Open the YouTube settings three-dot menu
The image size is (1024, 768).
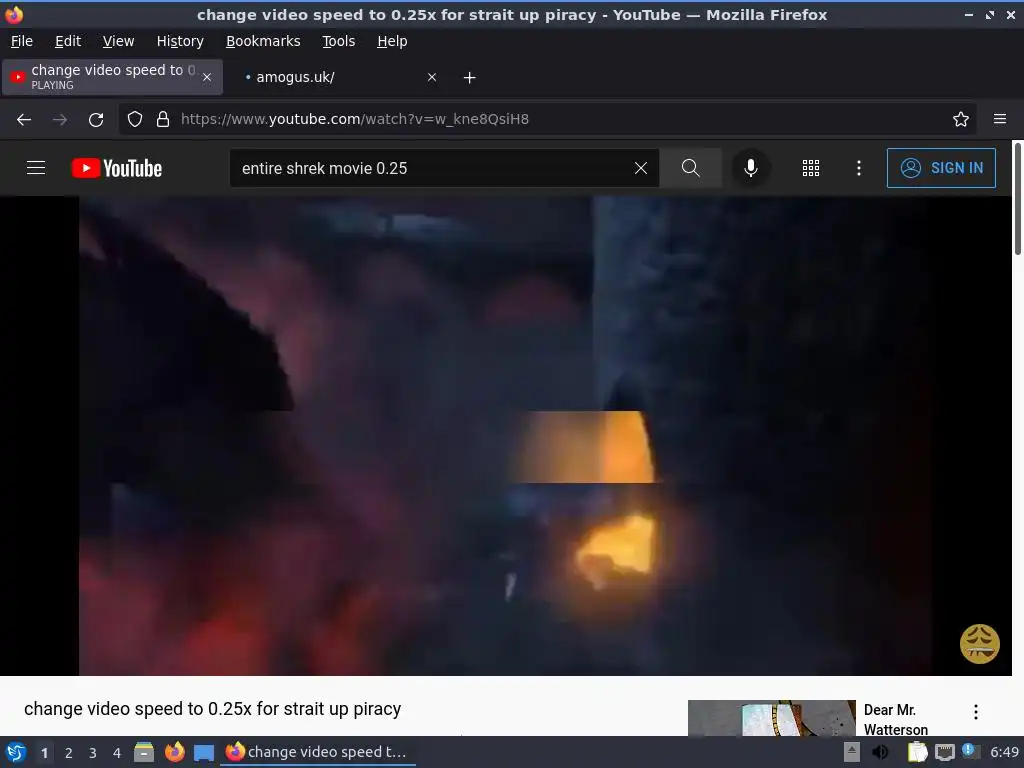tap(859, 168)
